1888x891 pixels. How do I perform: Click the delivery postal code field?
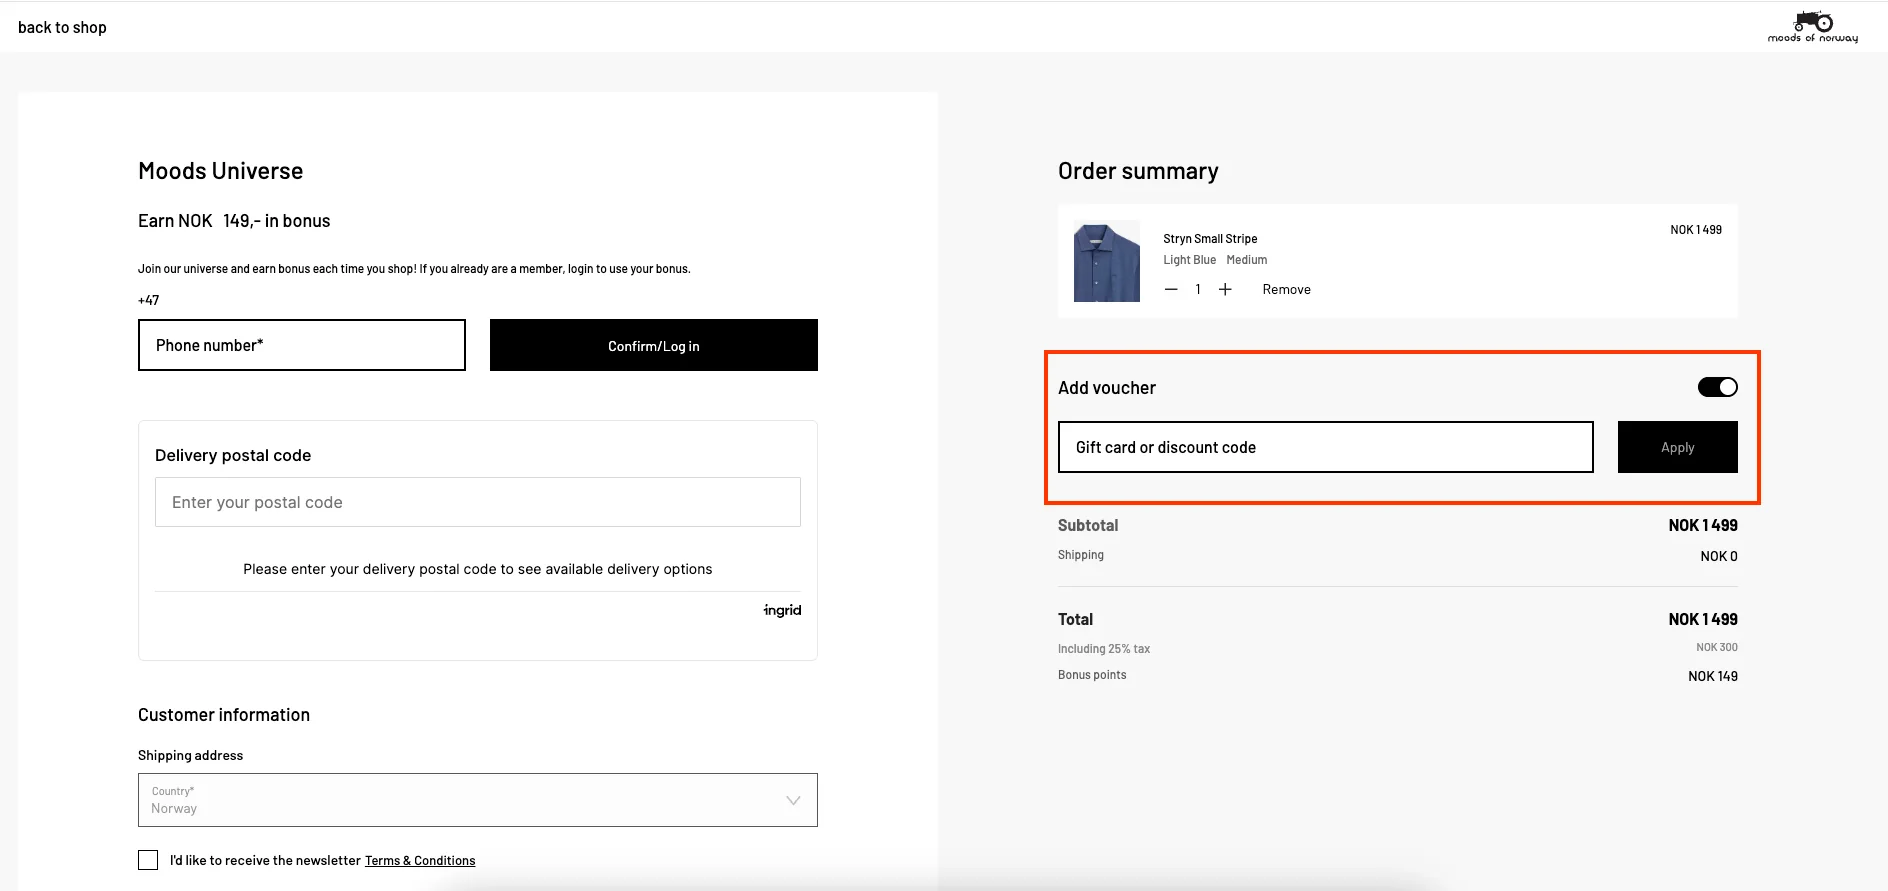click(x=478, y=502)
